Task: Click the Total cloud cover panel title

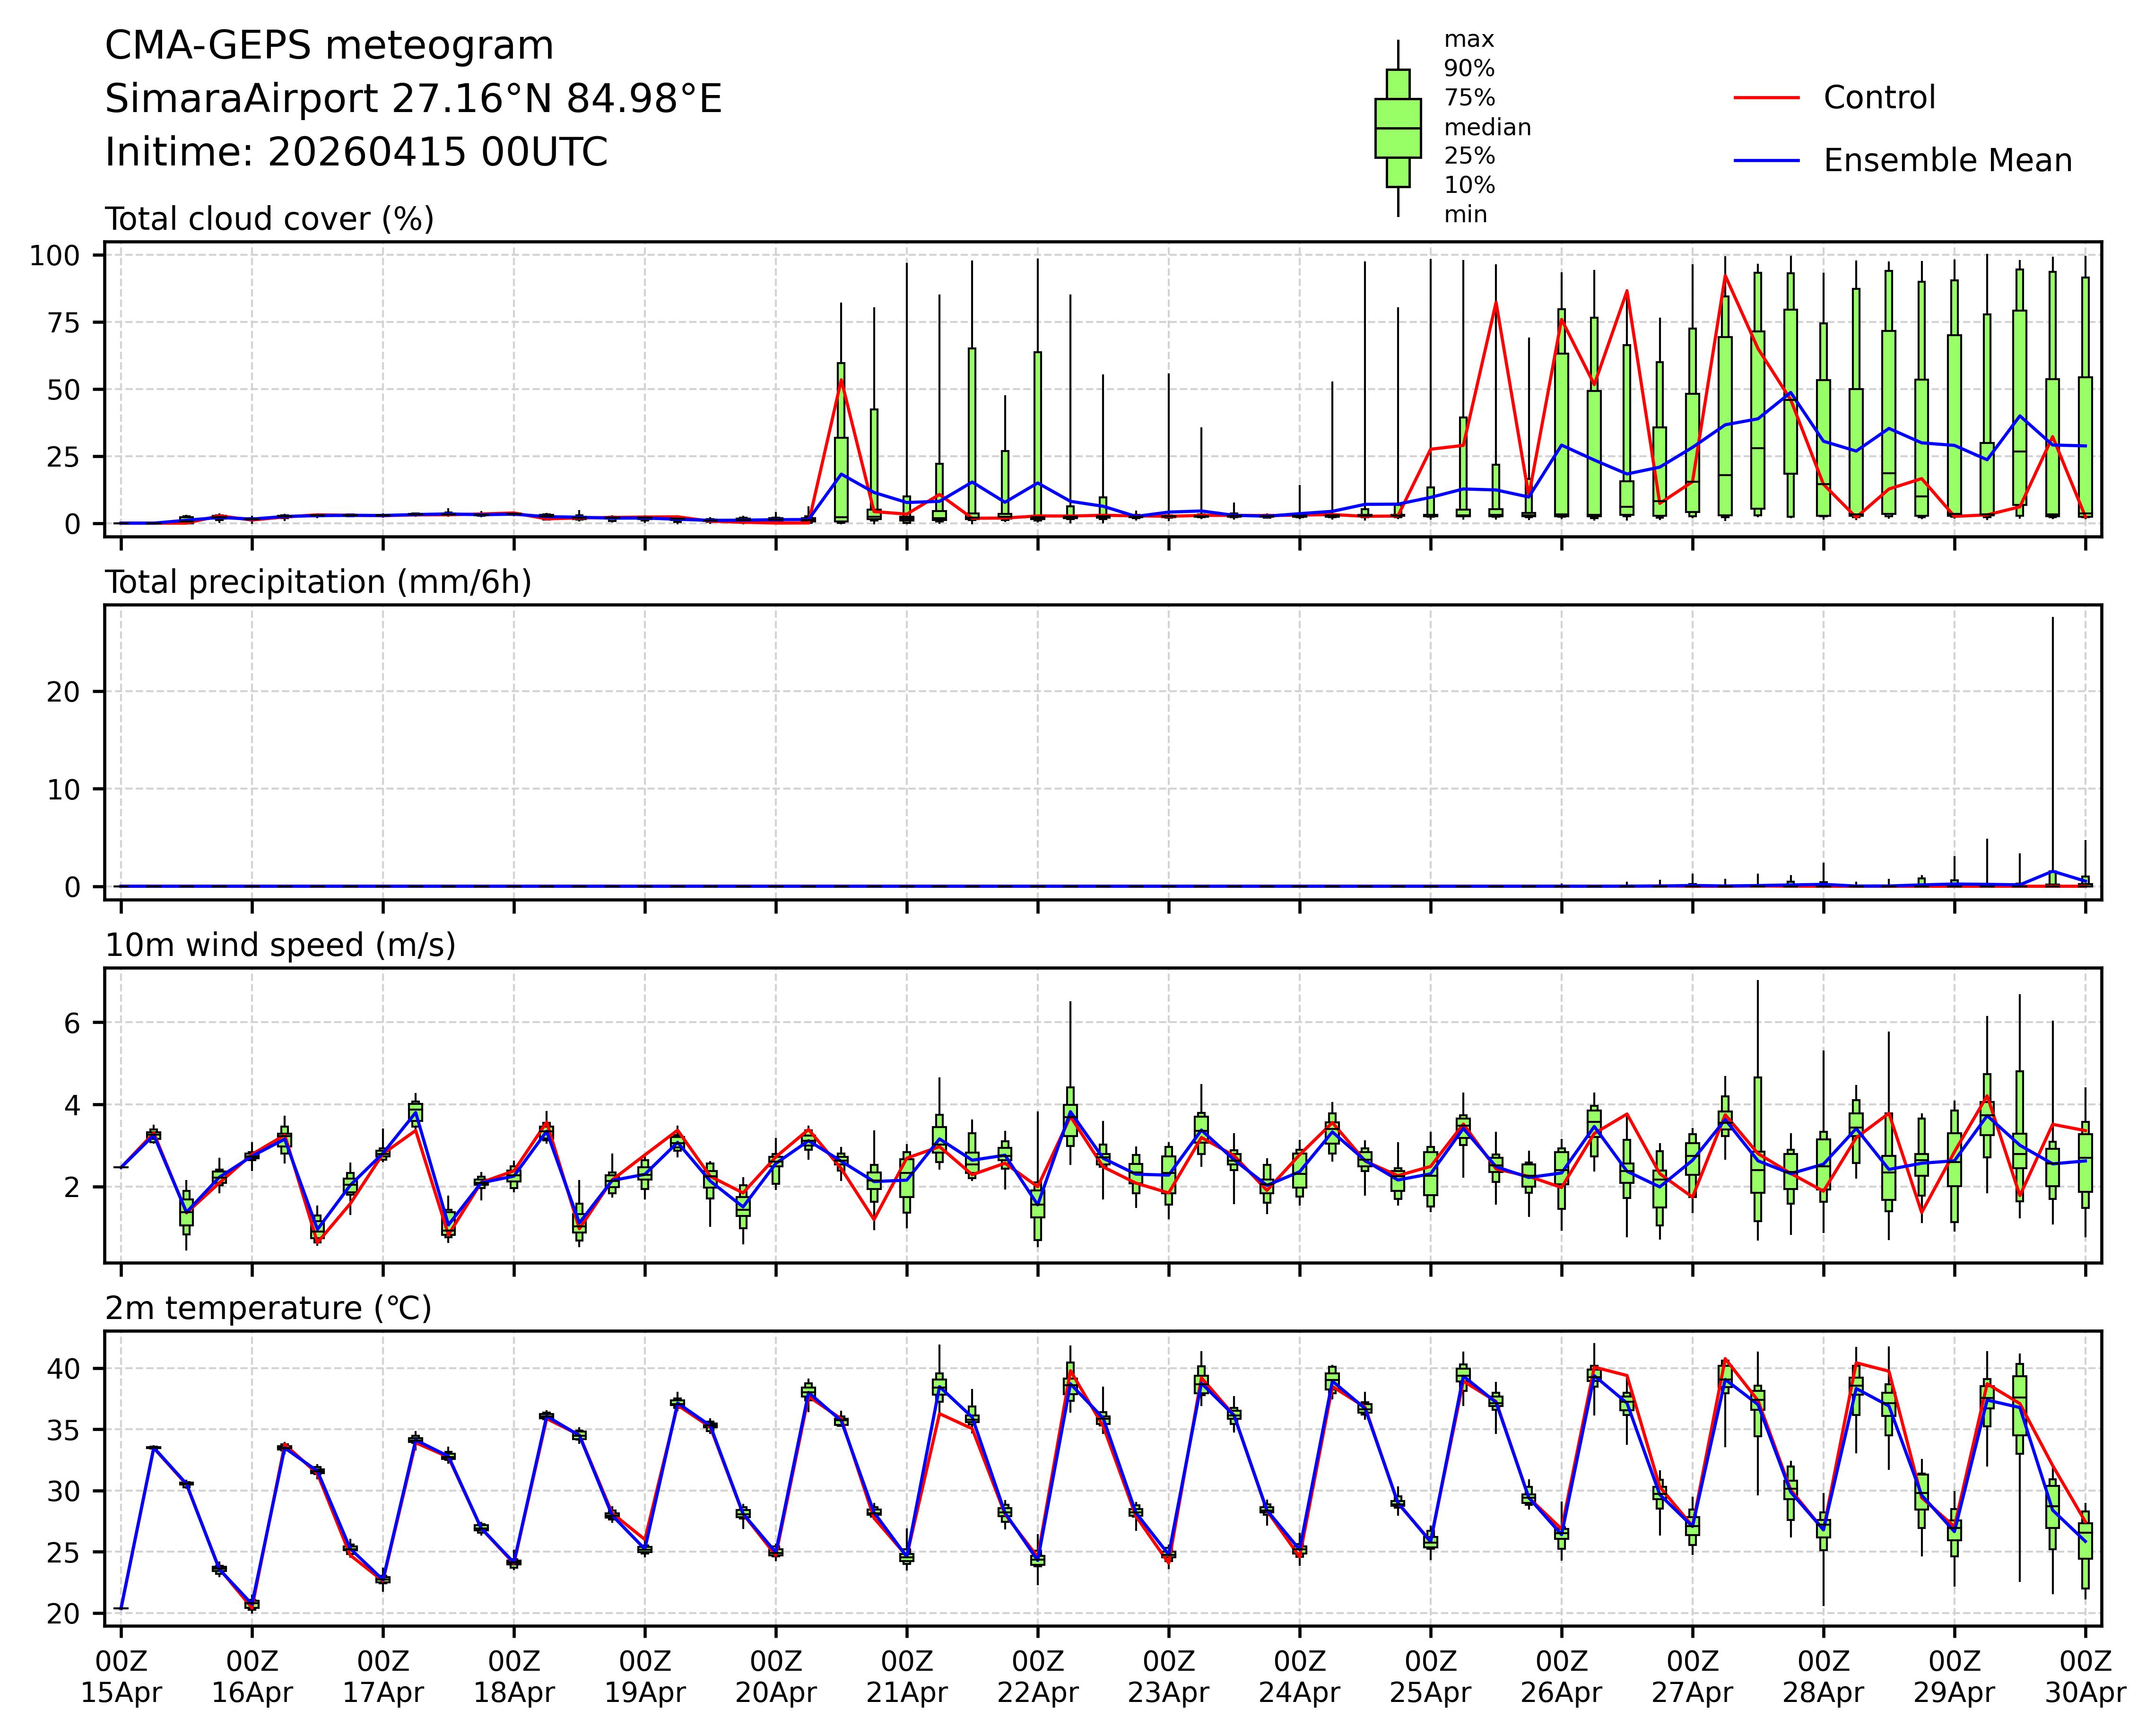Action: click(269, 219)
